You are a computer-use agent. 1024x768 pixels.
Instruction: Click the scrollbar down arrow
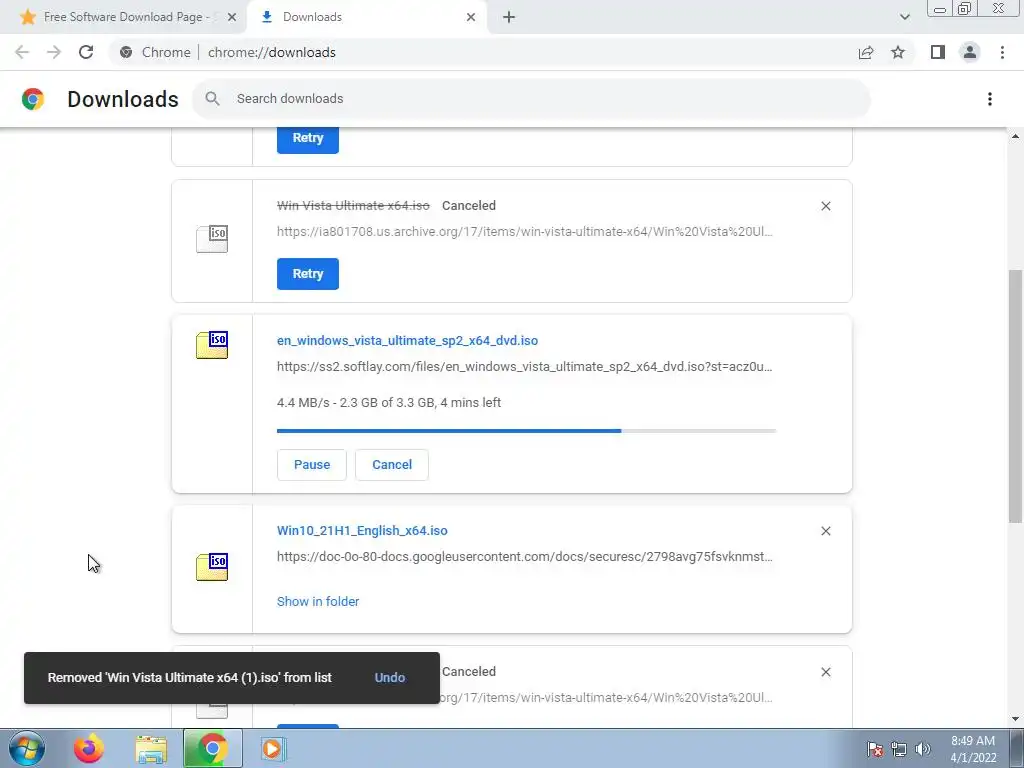point(1015,720)
